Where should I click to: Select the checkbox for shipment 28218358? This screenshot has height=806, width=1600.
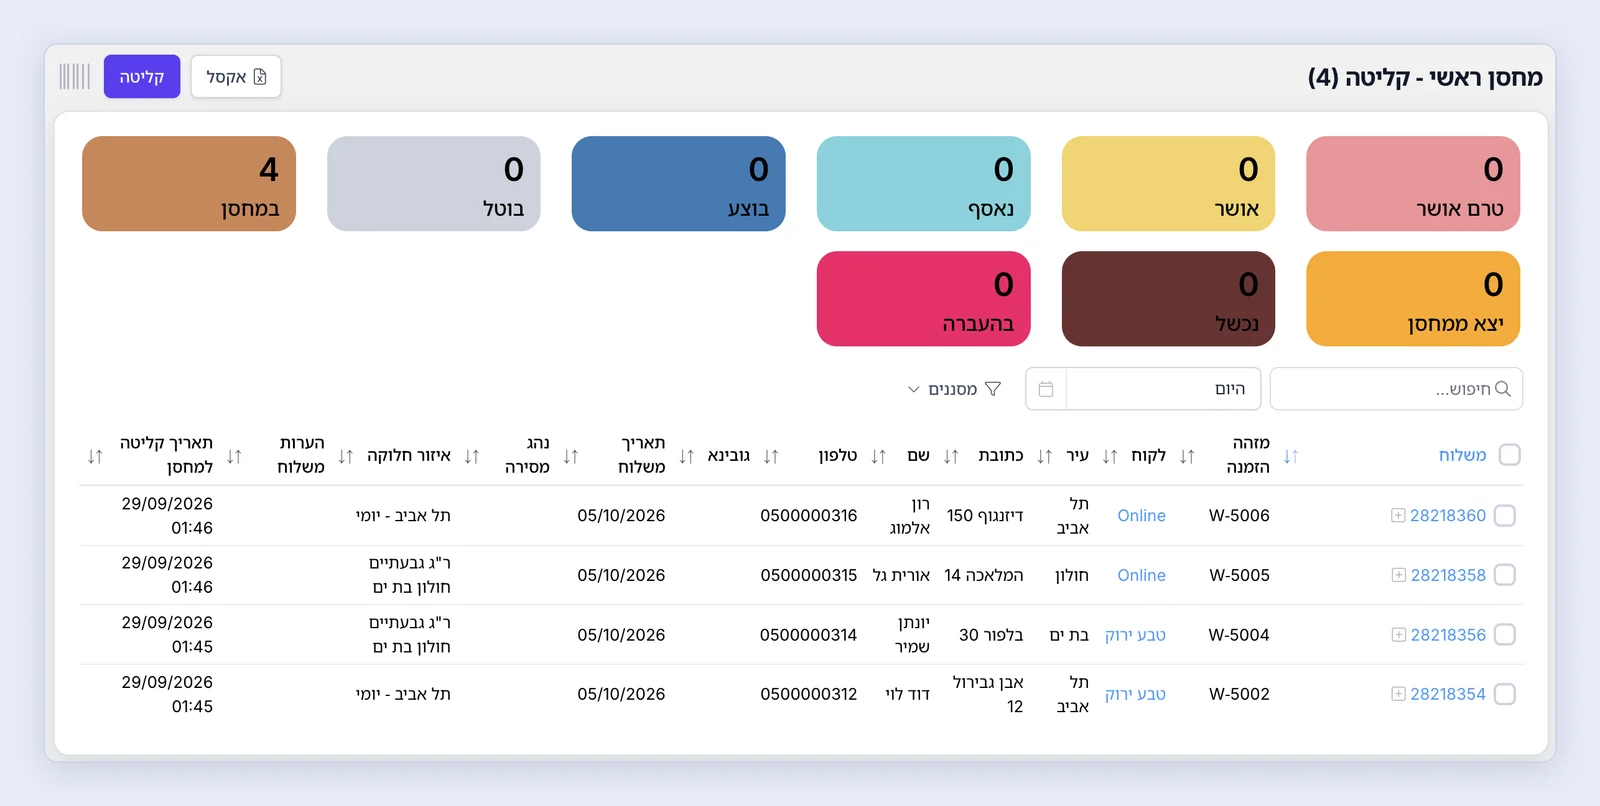coord(1505,575)
